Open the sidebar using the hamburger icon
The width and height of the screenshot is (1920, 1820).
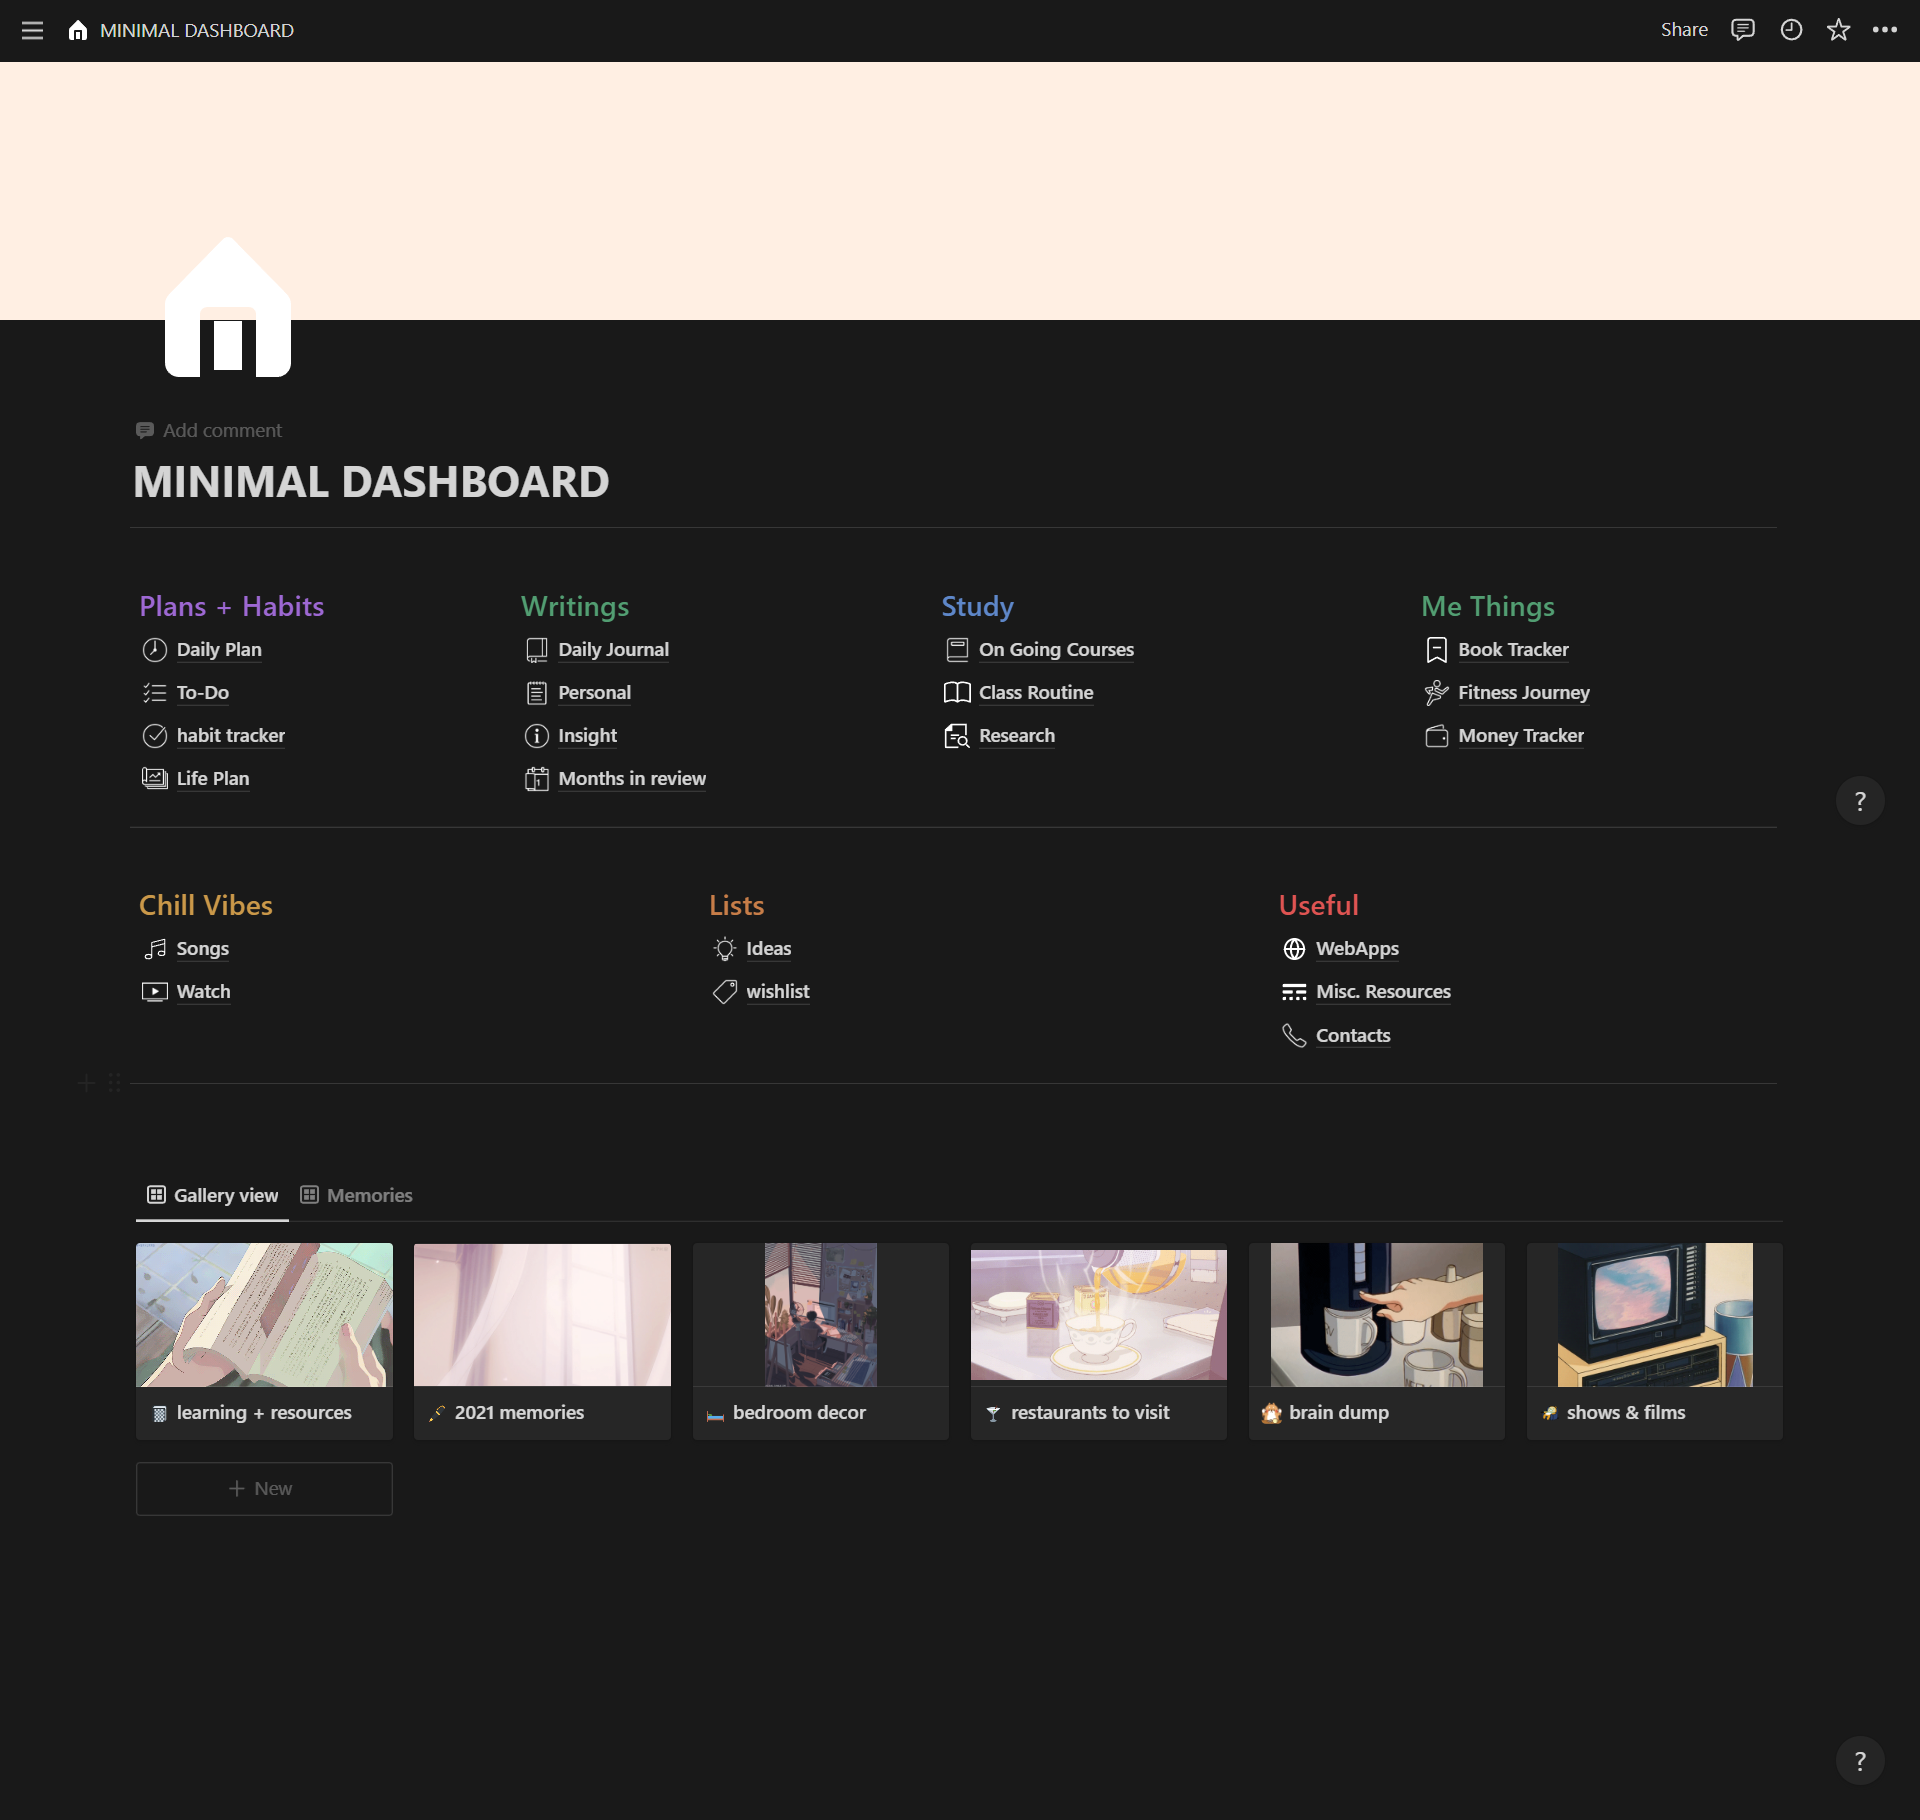[33, 30]
